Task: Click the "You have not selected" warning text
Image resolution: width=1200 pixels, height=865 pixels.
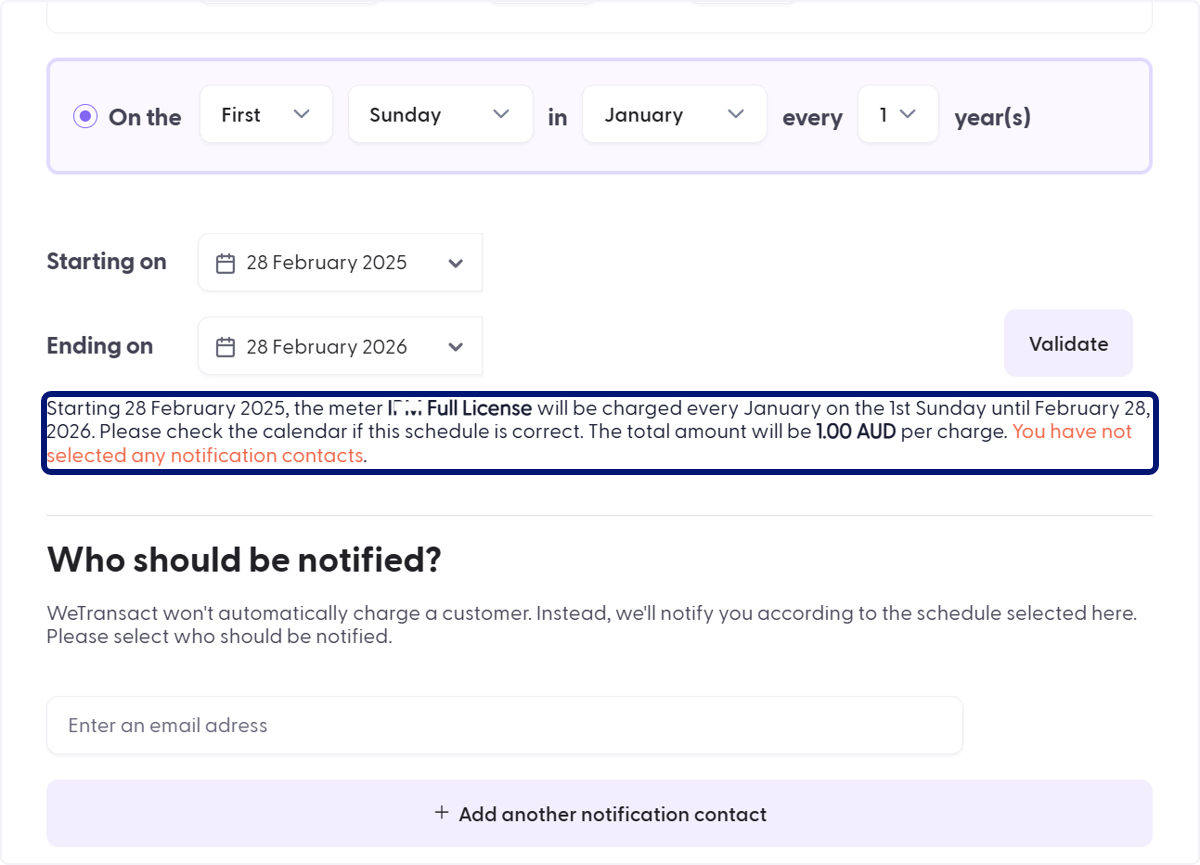Action: pos(589,444)
